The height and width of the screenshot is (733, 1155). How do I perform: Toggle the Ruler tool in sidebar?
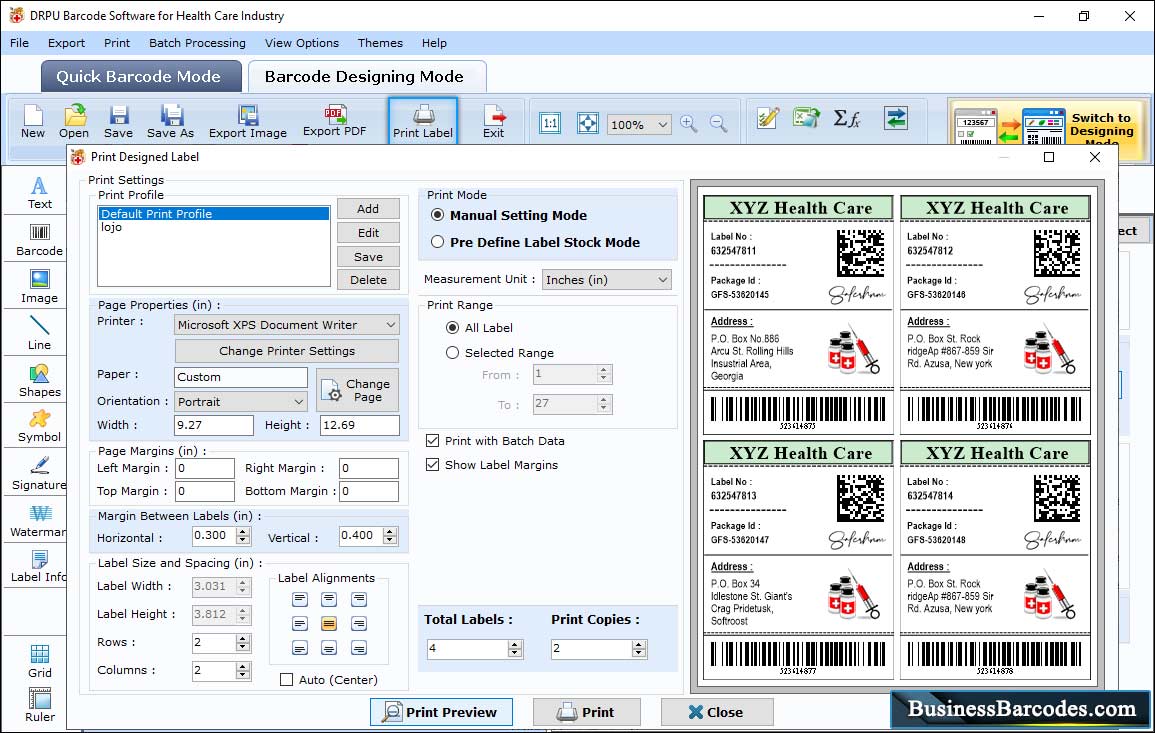(x=40, y=706)
